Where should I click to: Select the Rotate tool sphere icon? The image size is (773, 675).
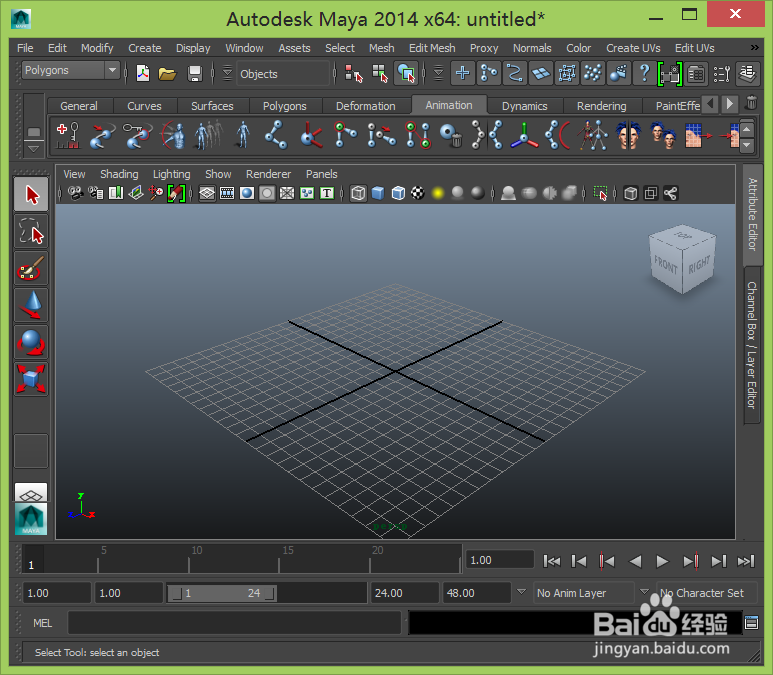coord(31,342)
